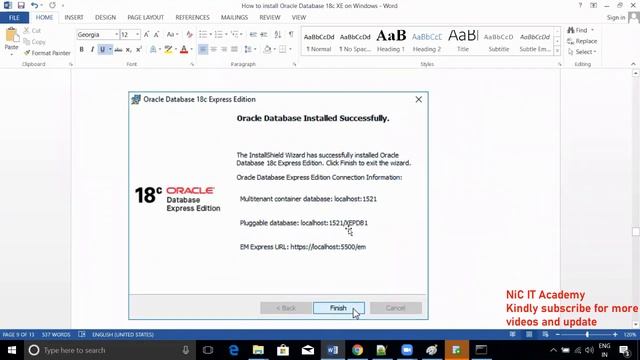Open File Explorer from the taskbar
This screenshot has height=360, width=640.
pyautogui.click(x=258, y=350)
